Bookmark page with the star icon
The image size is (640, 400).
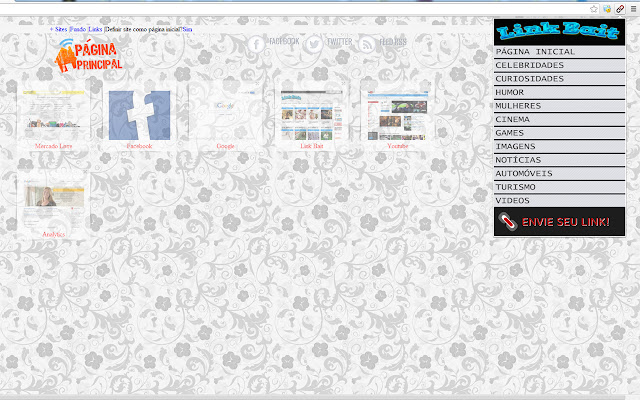[594, 9]
